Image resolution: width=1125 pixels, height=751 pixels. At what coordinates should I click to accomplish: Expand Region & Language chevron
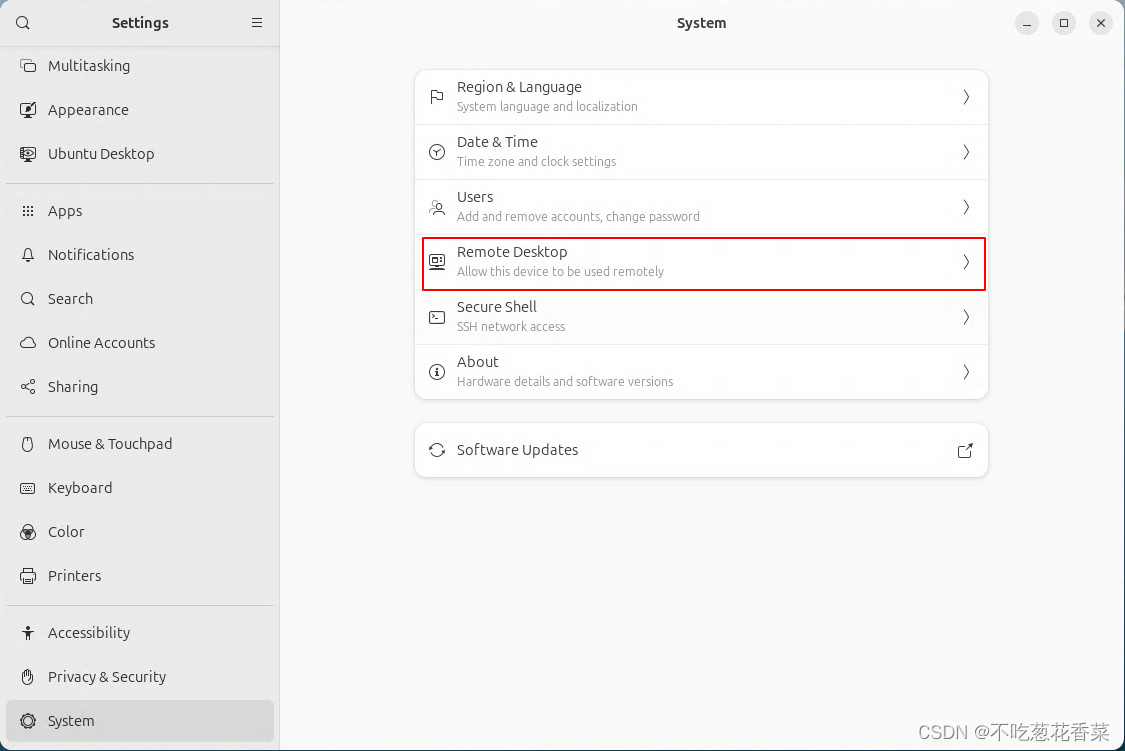tap(966, 97)
